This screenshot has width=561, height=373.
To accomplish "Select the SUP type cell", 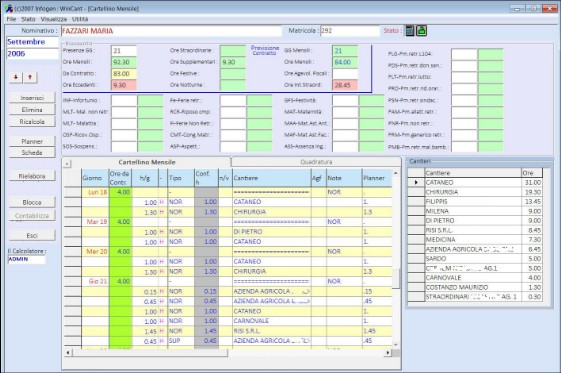I will (x=181, y=341).
